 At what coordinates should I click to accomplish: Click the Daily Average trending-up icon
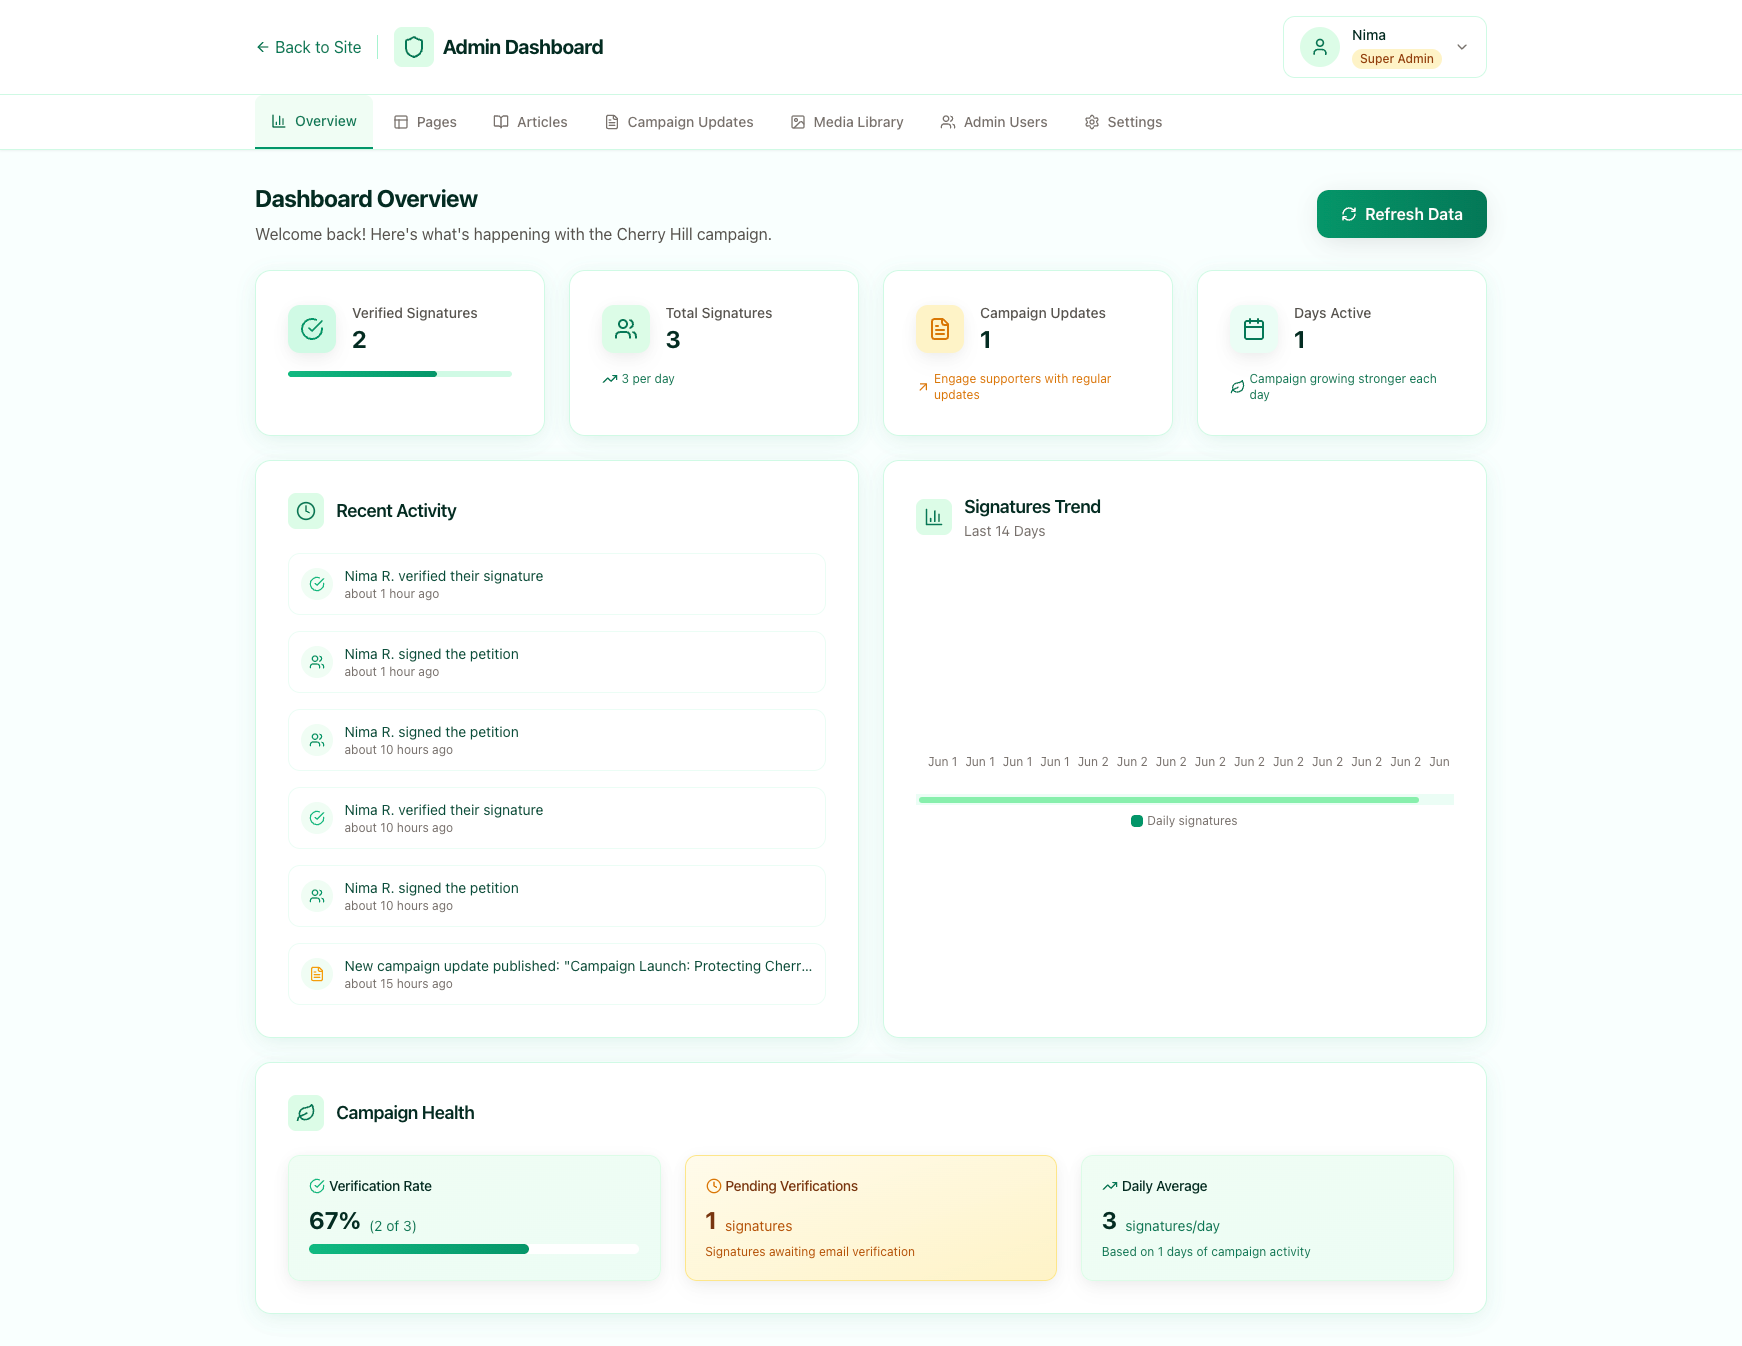(x=1109, y=1186)
